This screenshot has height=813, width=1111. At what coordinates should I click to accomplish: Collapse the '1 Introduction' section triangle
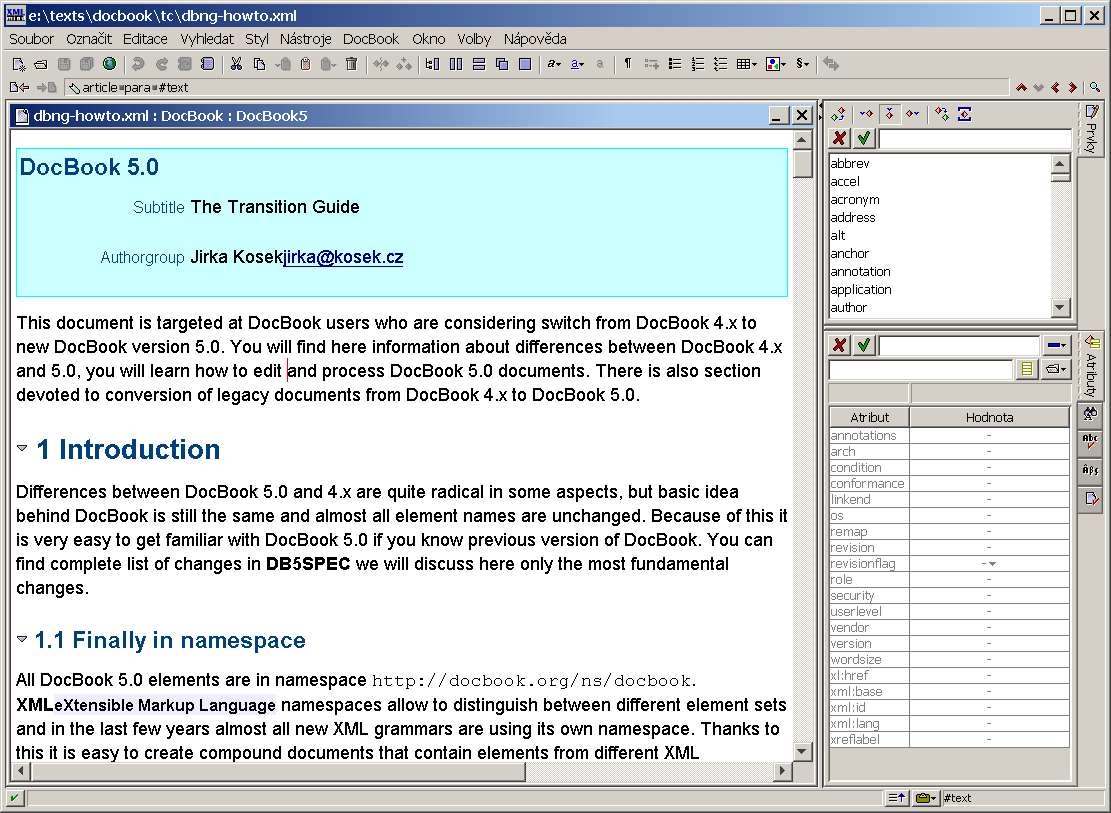point(22,449)
